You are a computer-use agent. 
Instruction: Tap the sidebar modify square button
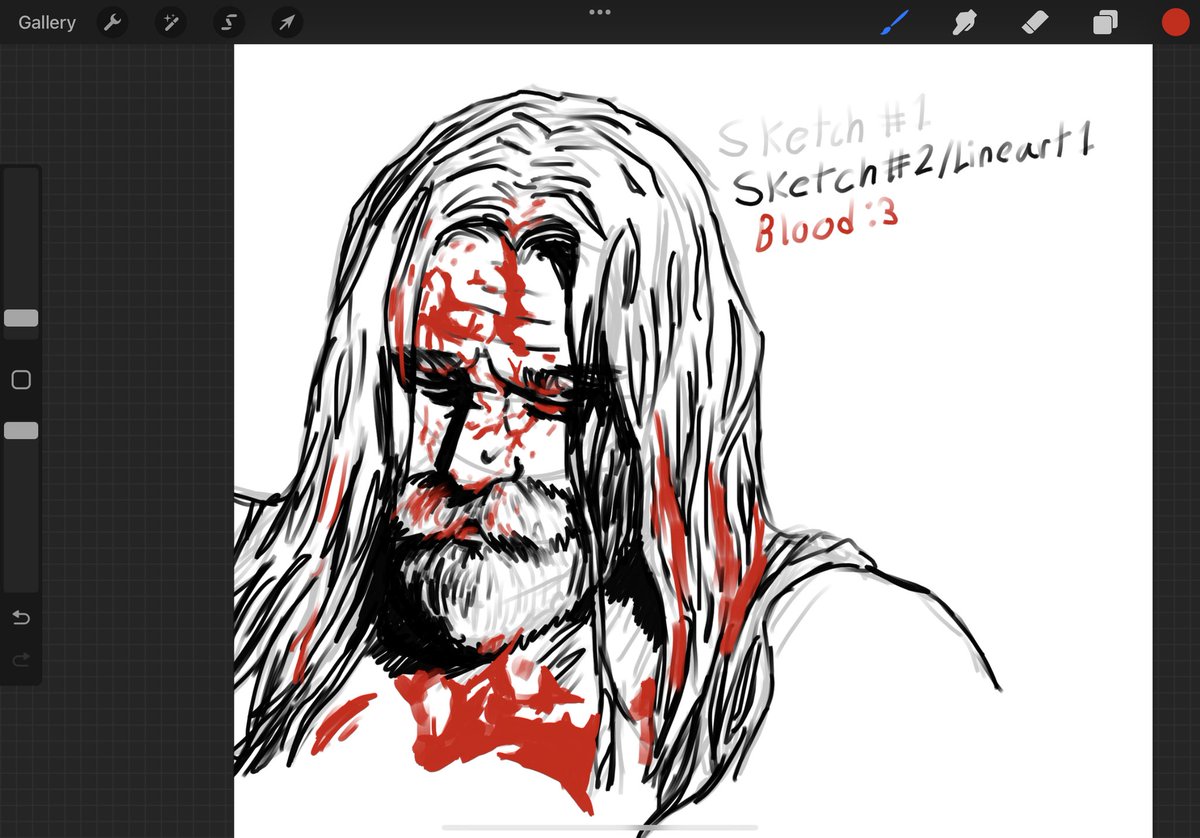tap(21, 380)
